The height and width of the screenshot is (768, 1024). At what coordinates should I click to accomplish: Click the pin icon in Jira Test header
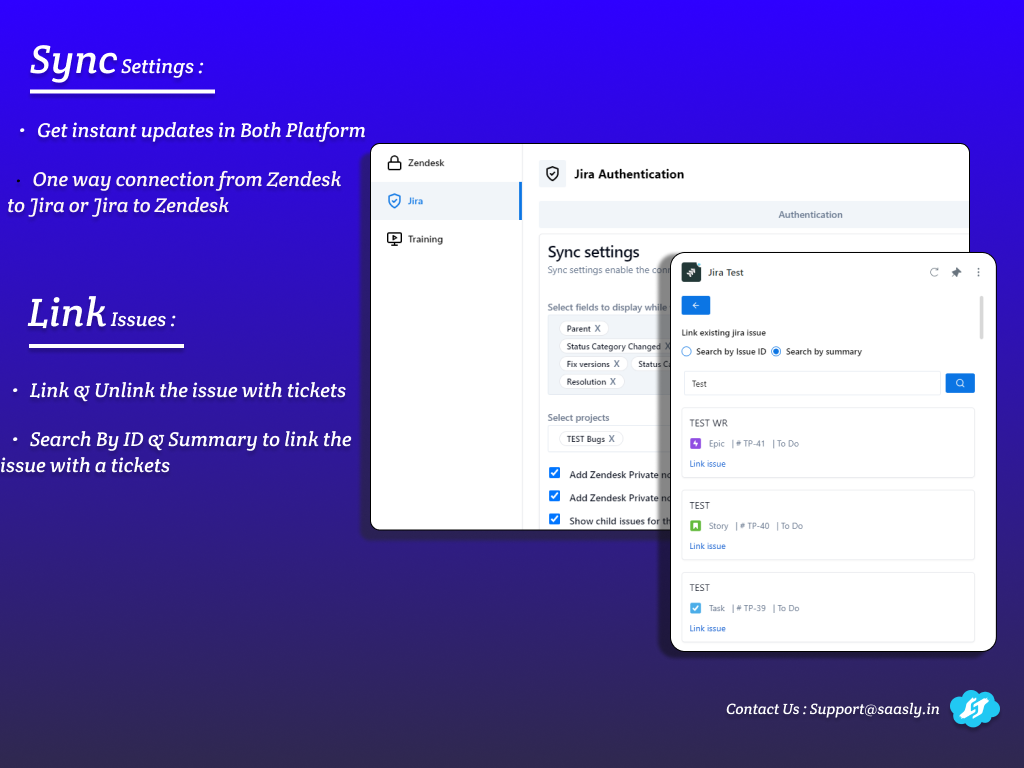click(956, 272)
